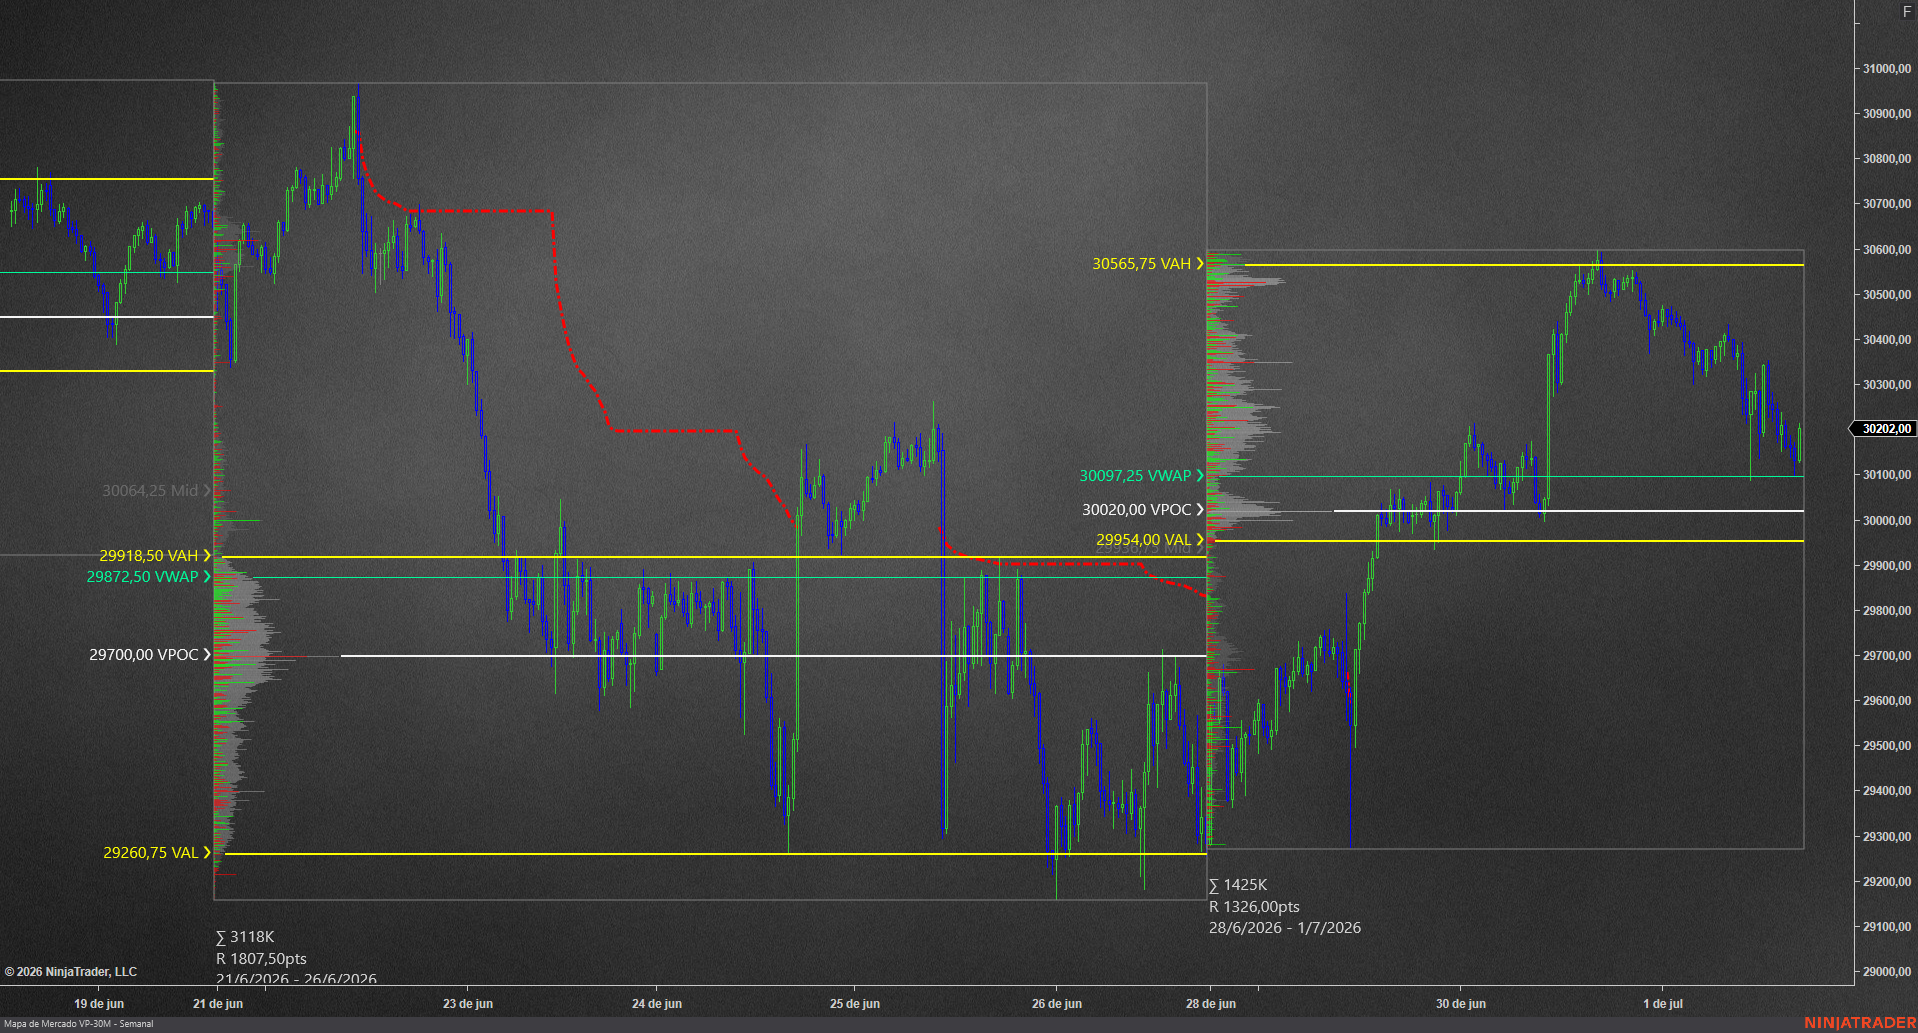
Task: Click the 28 de jun date label
Action: [1211, 1004]
